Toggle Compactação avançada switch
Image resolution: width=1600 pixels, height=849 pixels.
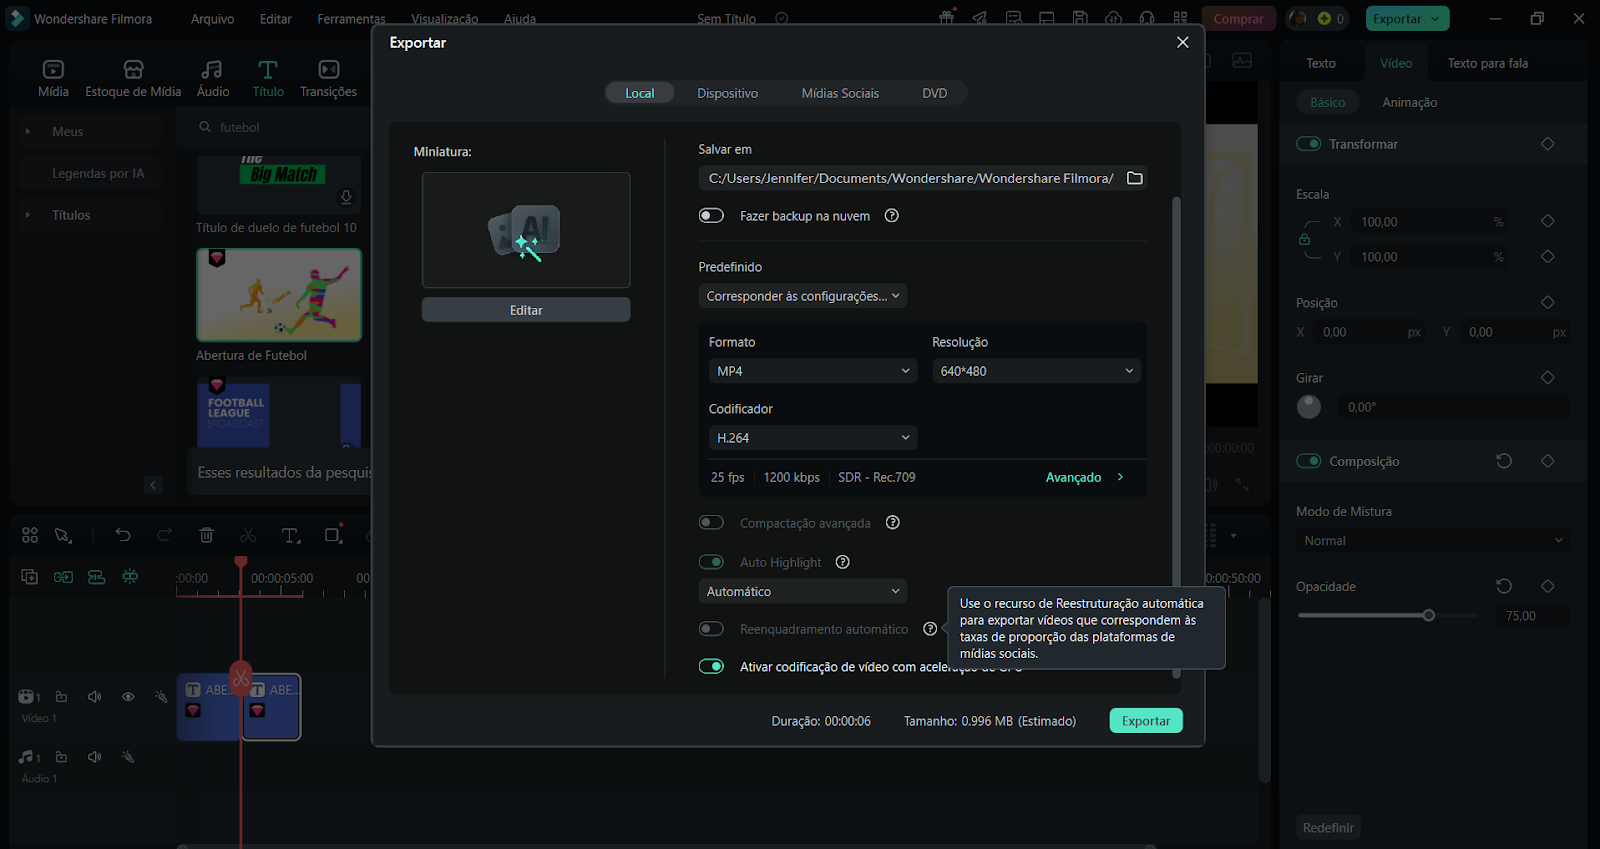click(x=711, y=523)
